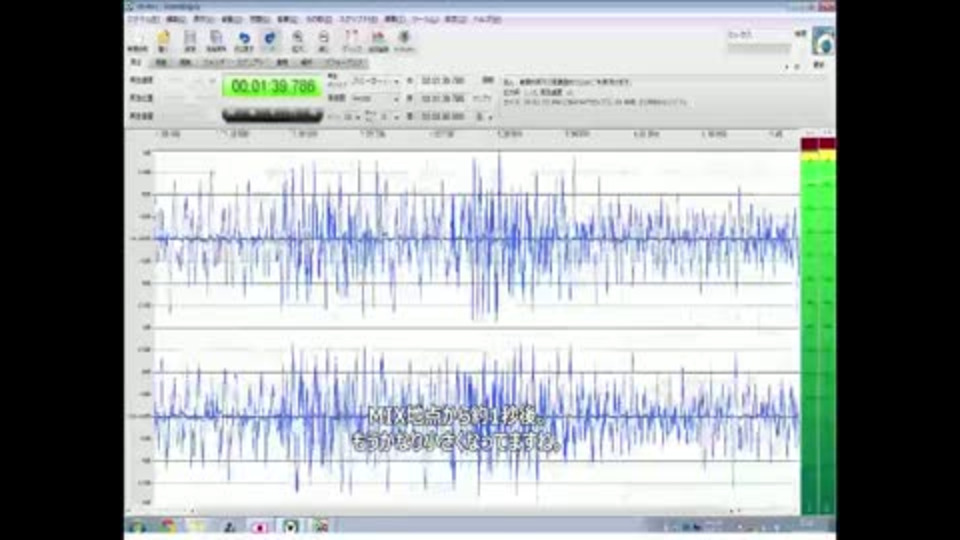Adjust the 再生速度 slider
960x540 pixels.
190,80
